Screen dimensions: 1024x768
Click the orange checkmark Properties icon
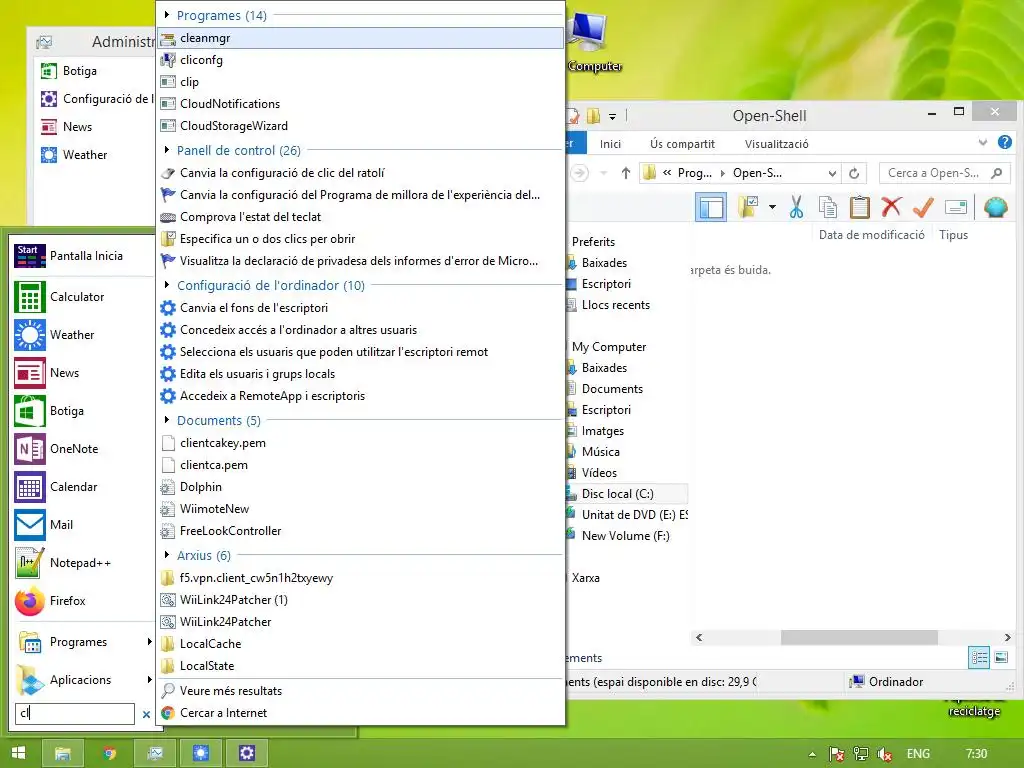point(923,208)
